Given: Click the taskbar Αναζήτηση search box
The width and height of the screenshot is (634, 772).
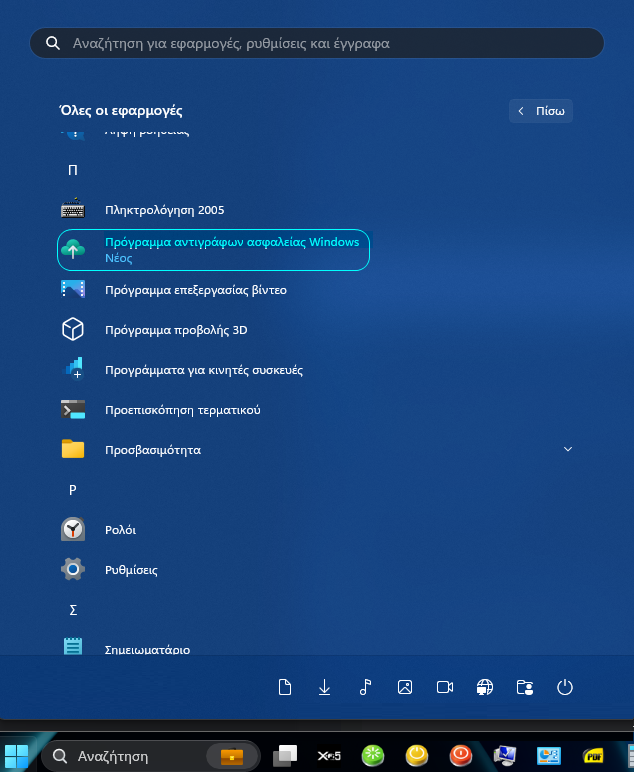Looking at the screenshot, I should (151, 756).
